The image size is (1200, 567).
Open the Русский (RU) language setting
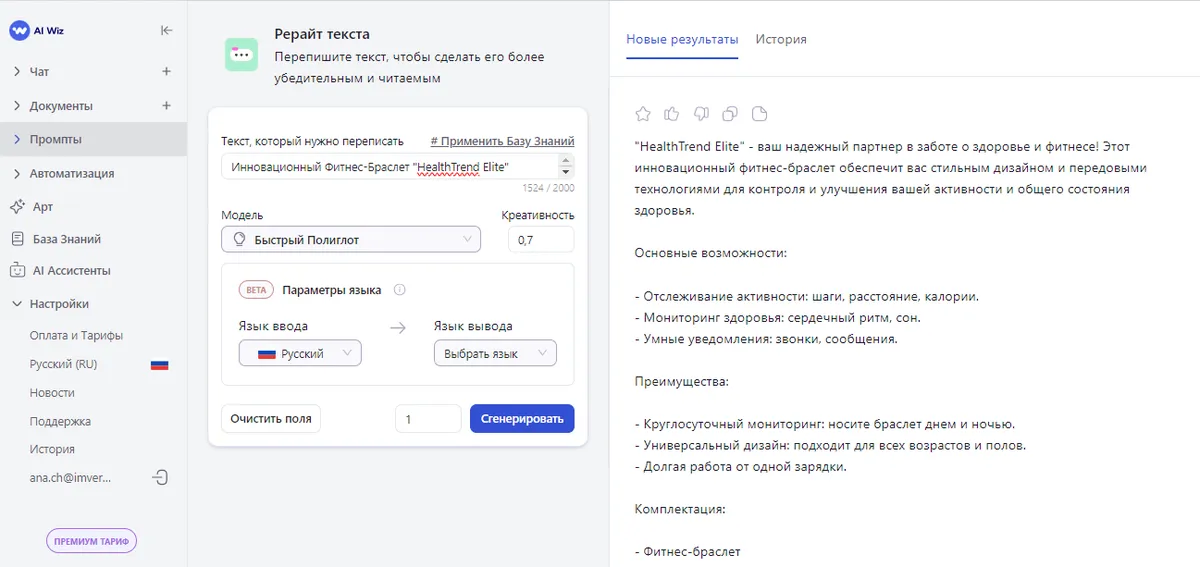(x=64, y=365)
